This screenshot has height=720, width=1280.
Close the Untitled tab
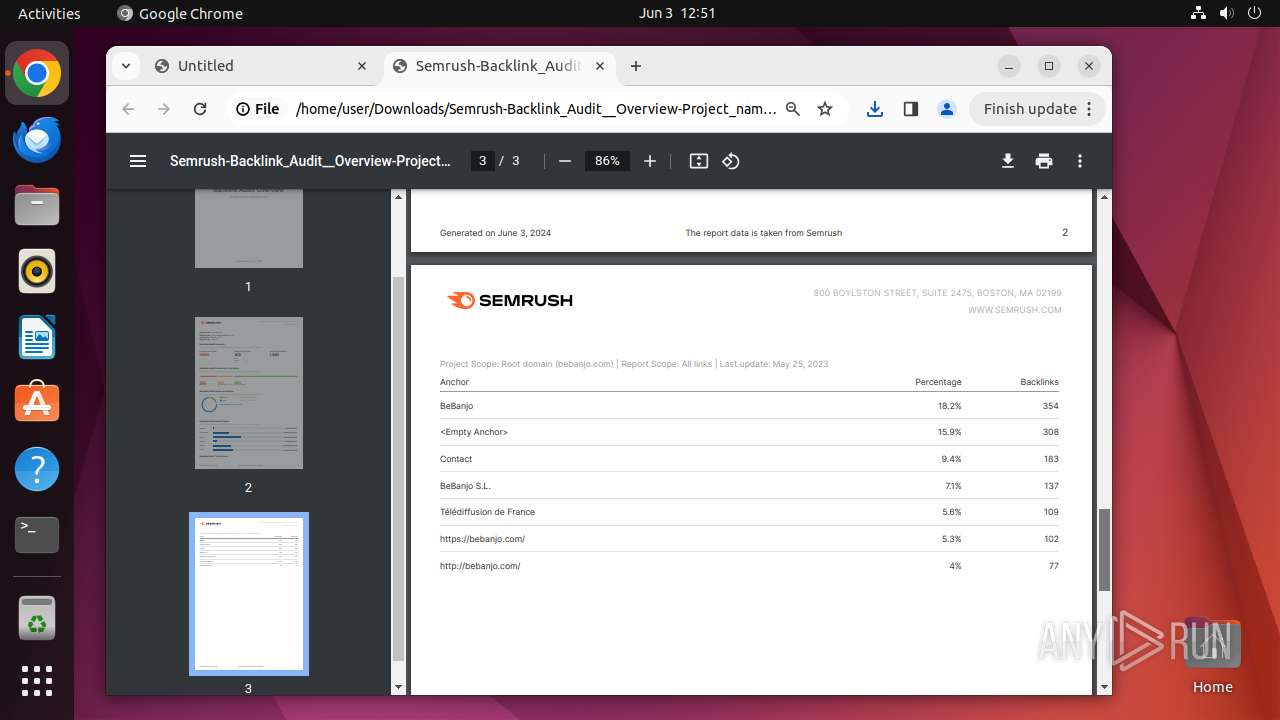(x=362, y=66)
